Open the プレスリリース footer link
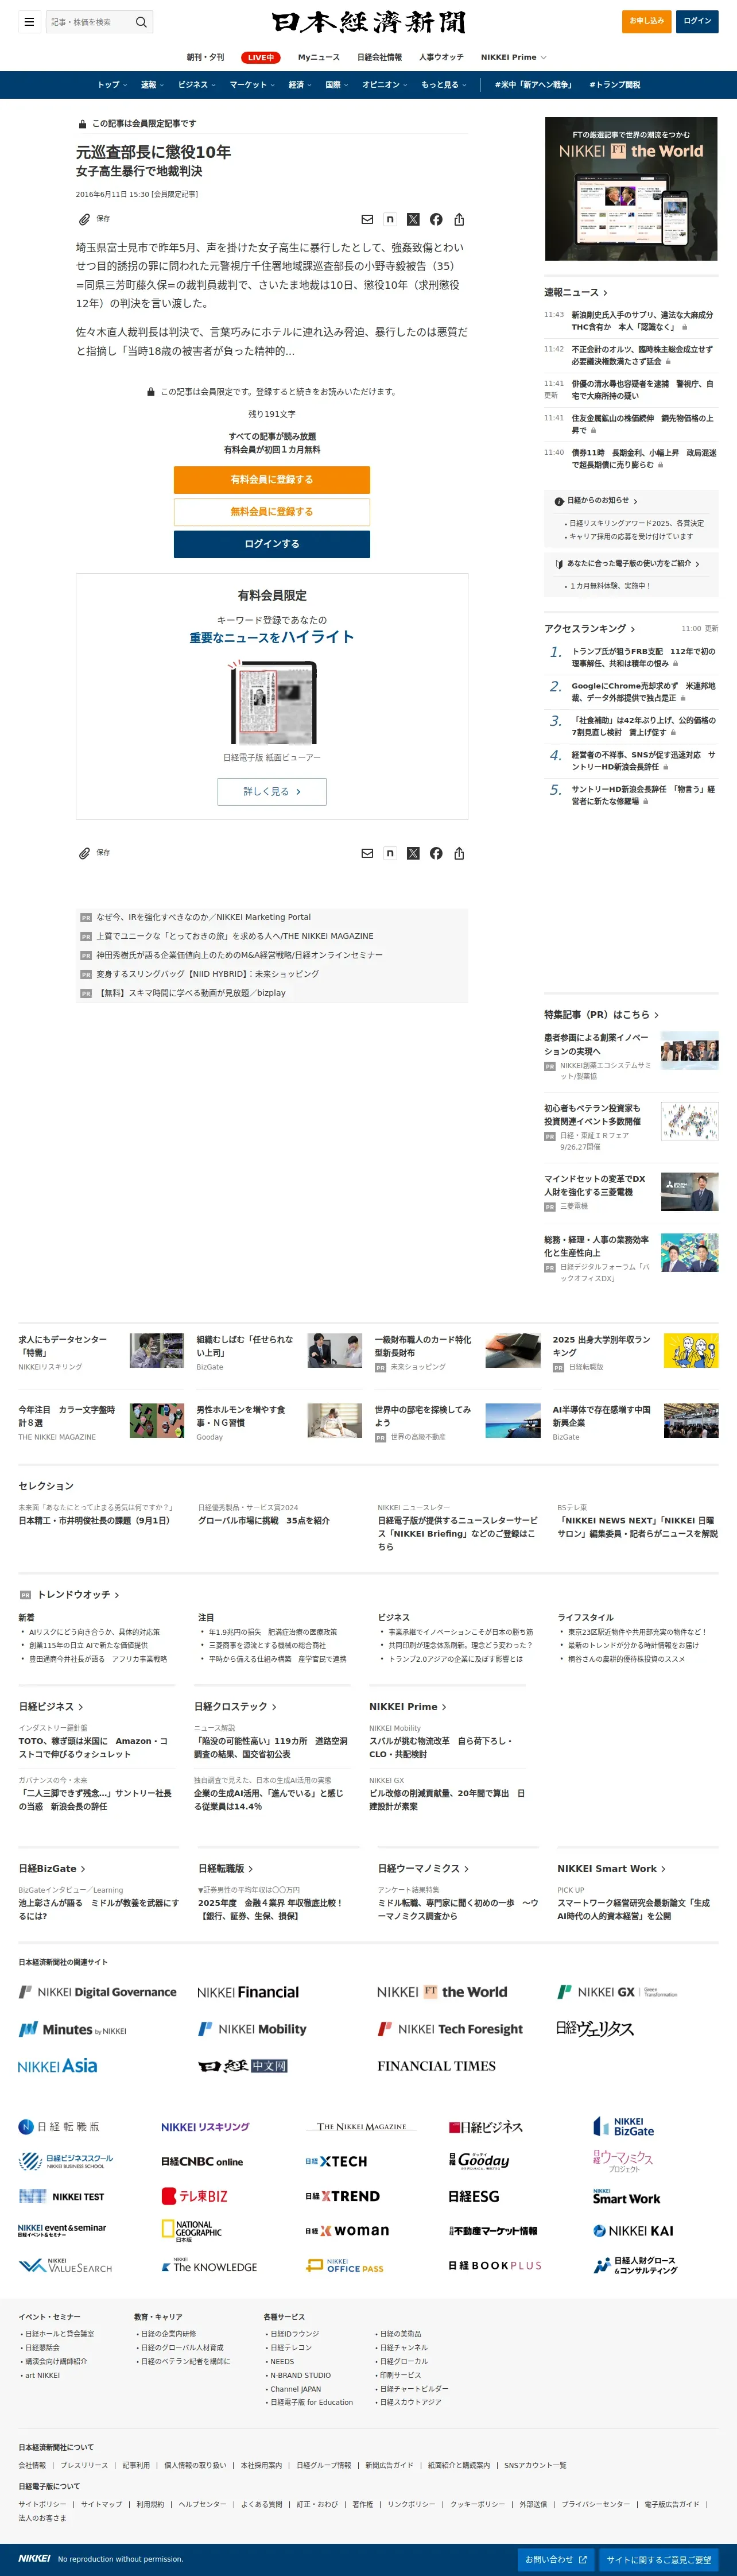The image size is (737, 2576). (84, 2465)
